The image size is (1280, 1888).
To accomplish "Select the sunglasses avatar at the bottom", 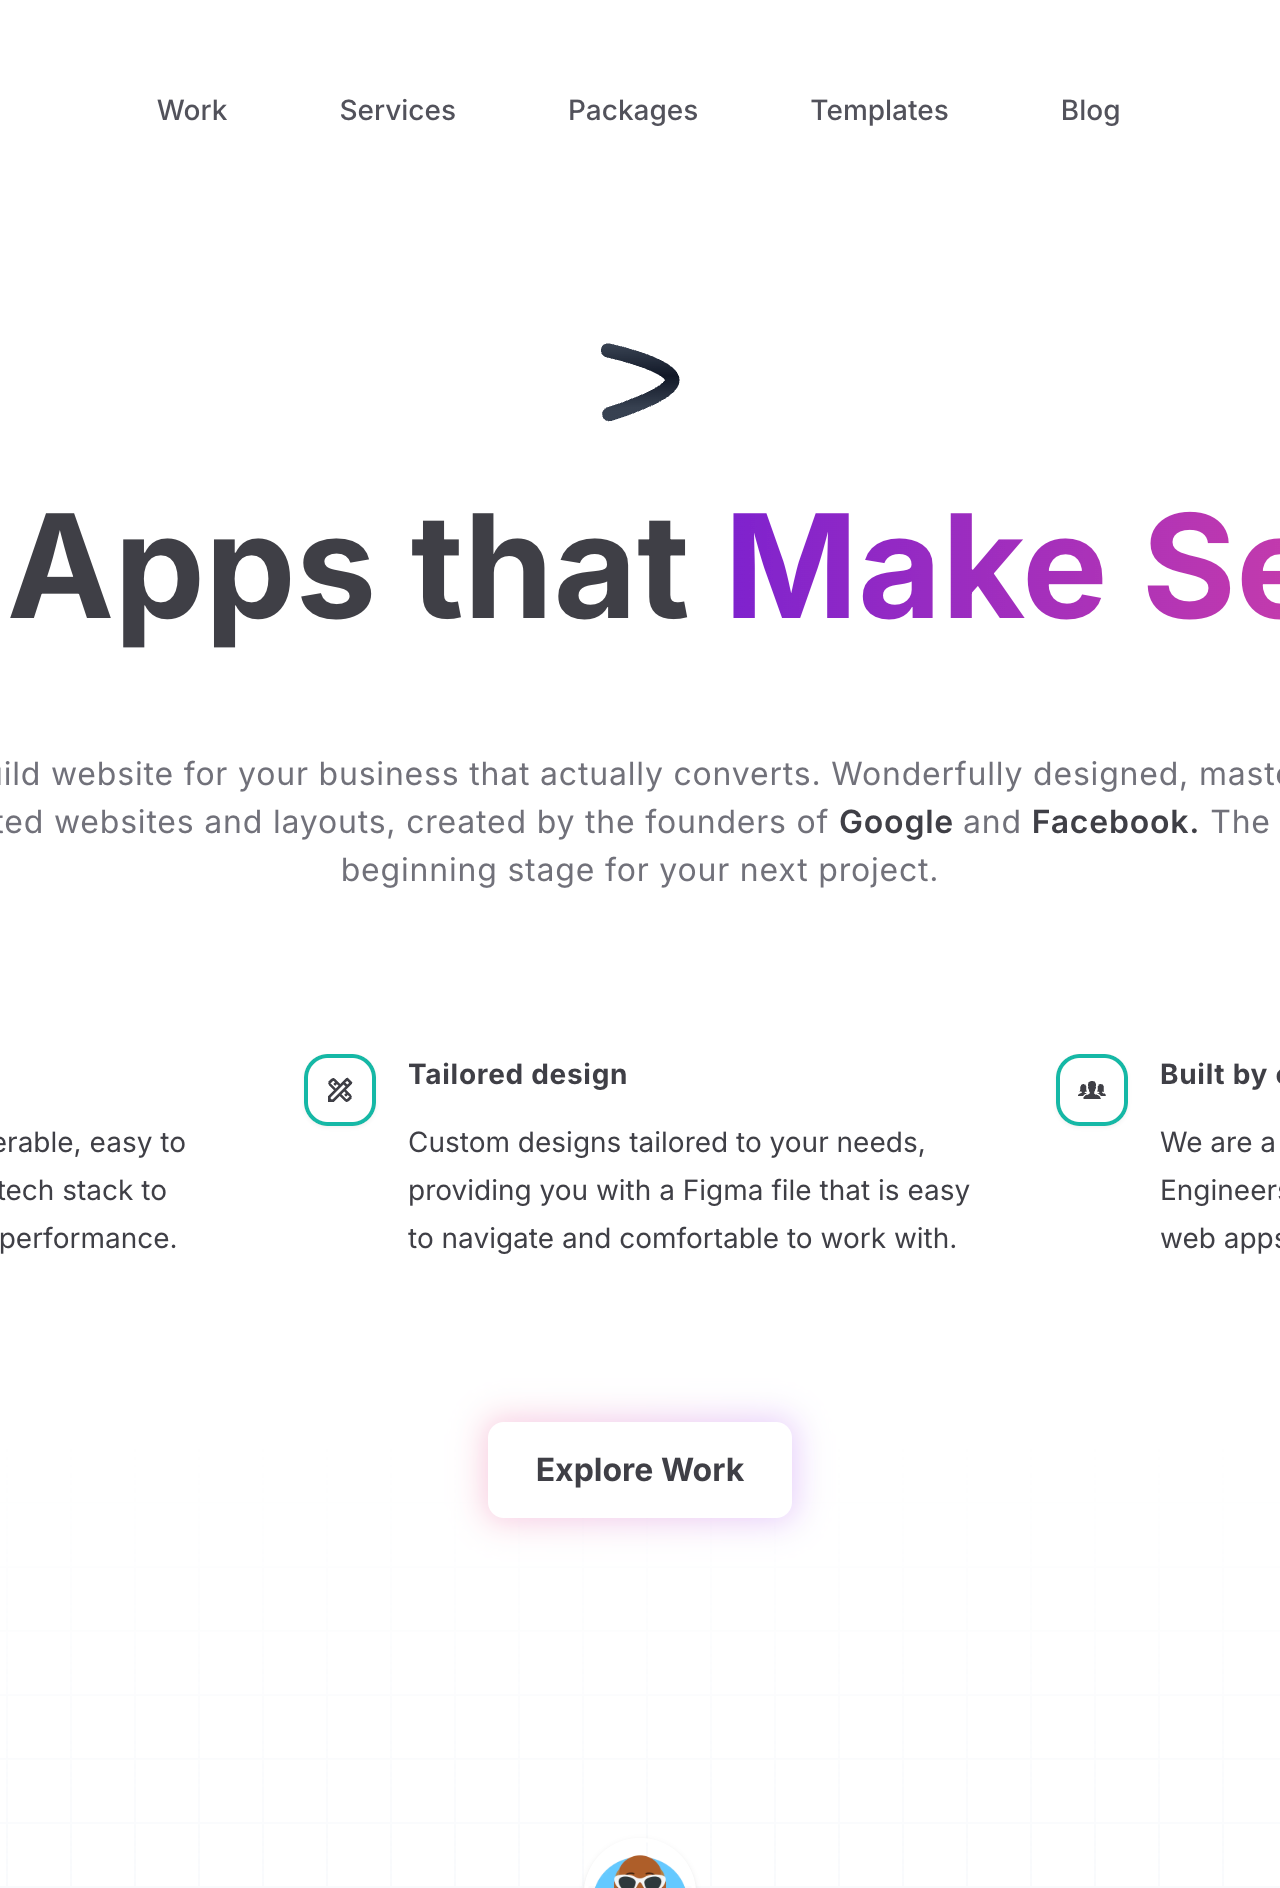I will pyautogui.click(x=640, y=1868).
